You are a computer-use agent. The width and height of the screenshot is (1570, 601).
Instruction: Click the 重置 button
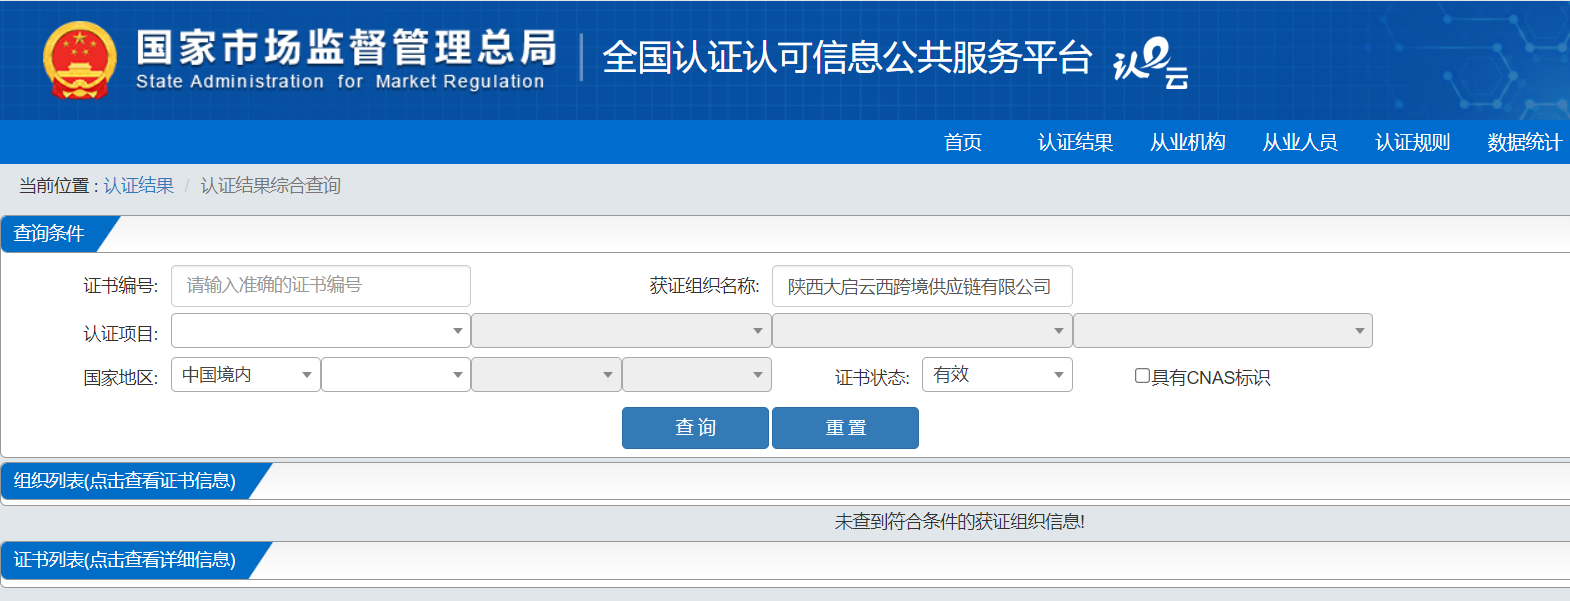pyautogui.click(x=845, y=428)
